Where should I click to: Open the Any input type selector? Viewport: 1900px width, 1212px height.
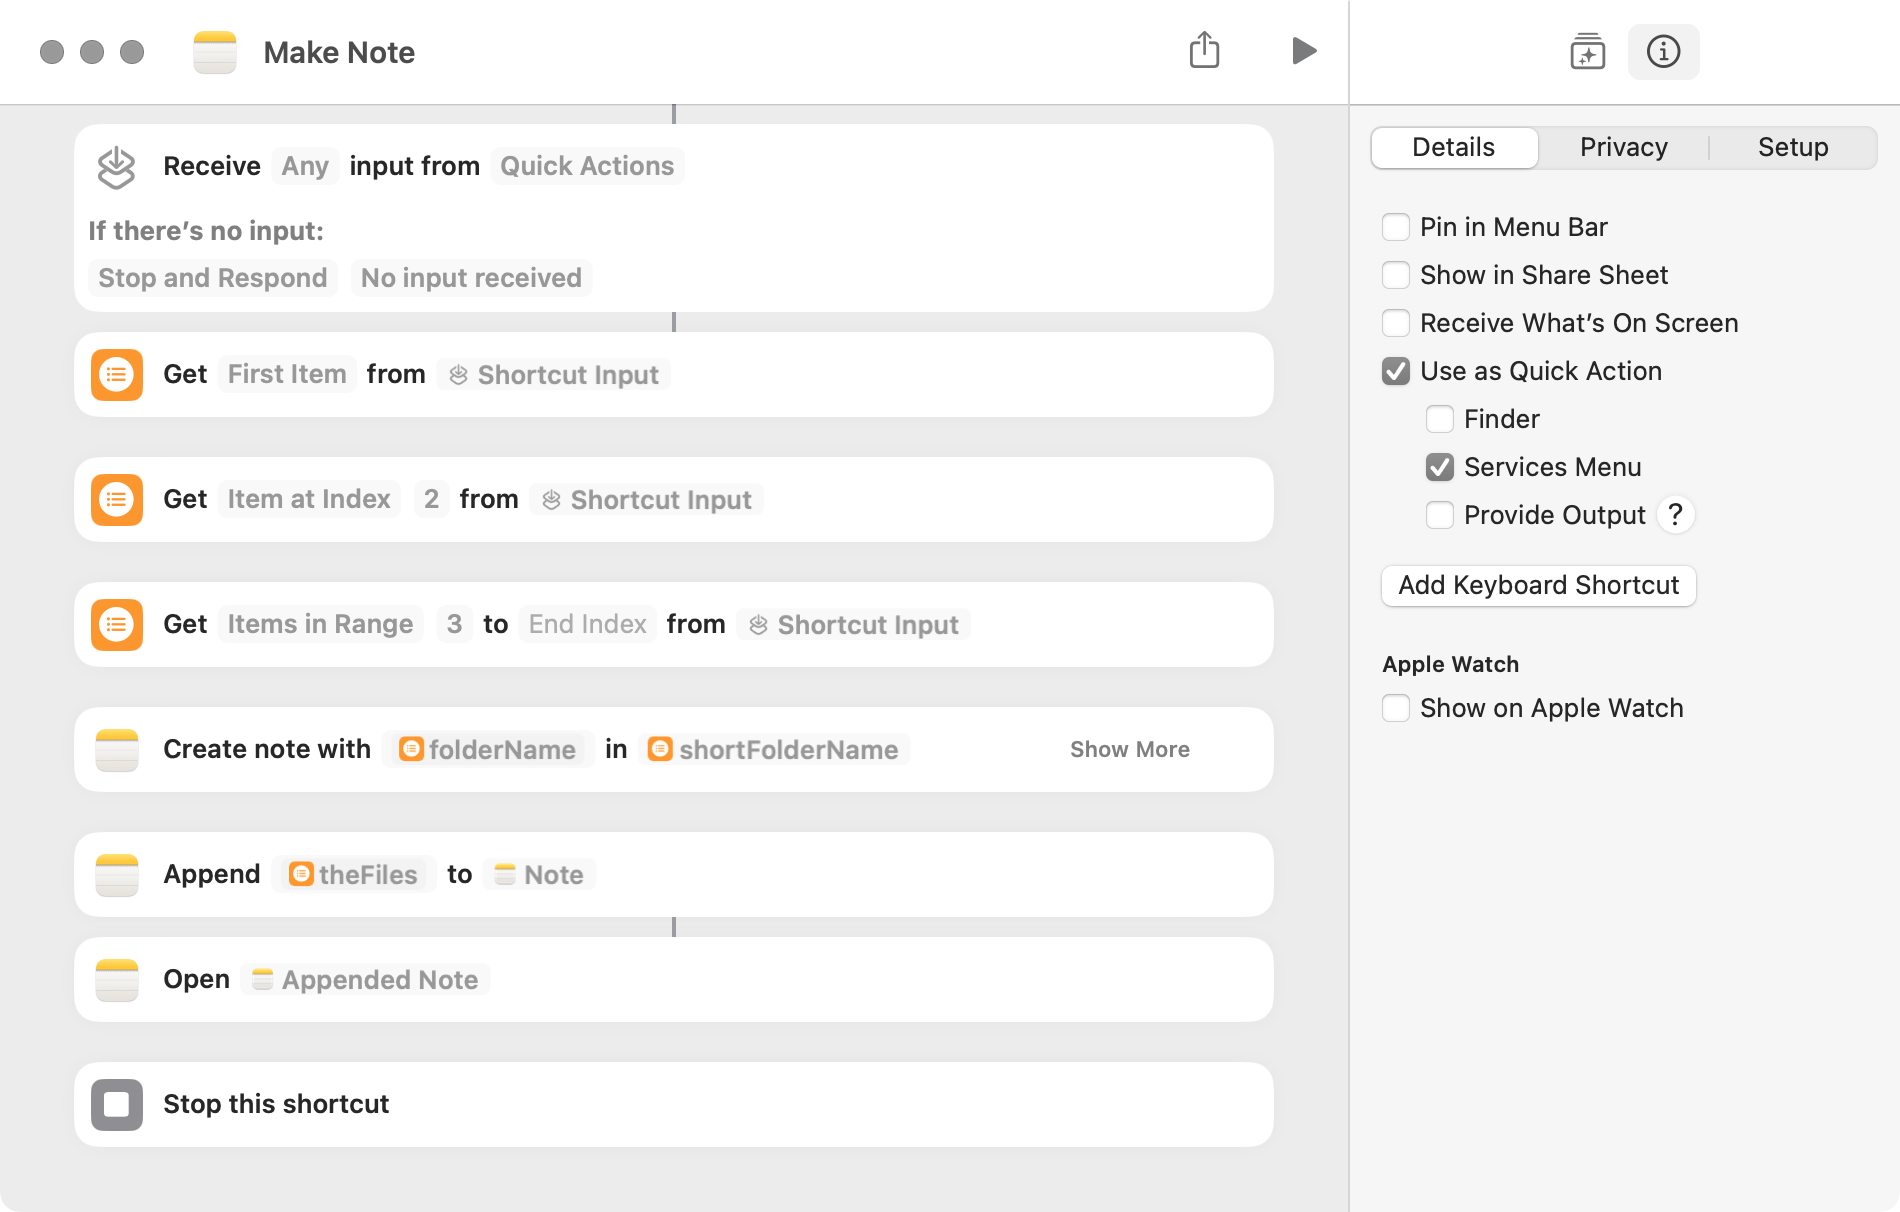pyautogui.click(x=305, y=166)
